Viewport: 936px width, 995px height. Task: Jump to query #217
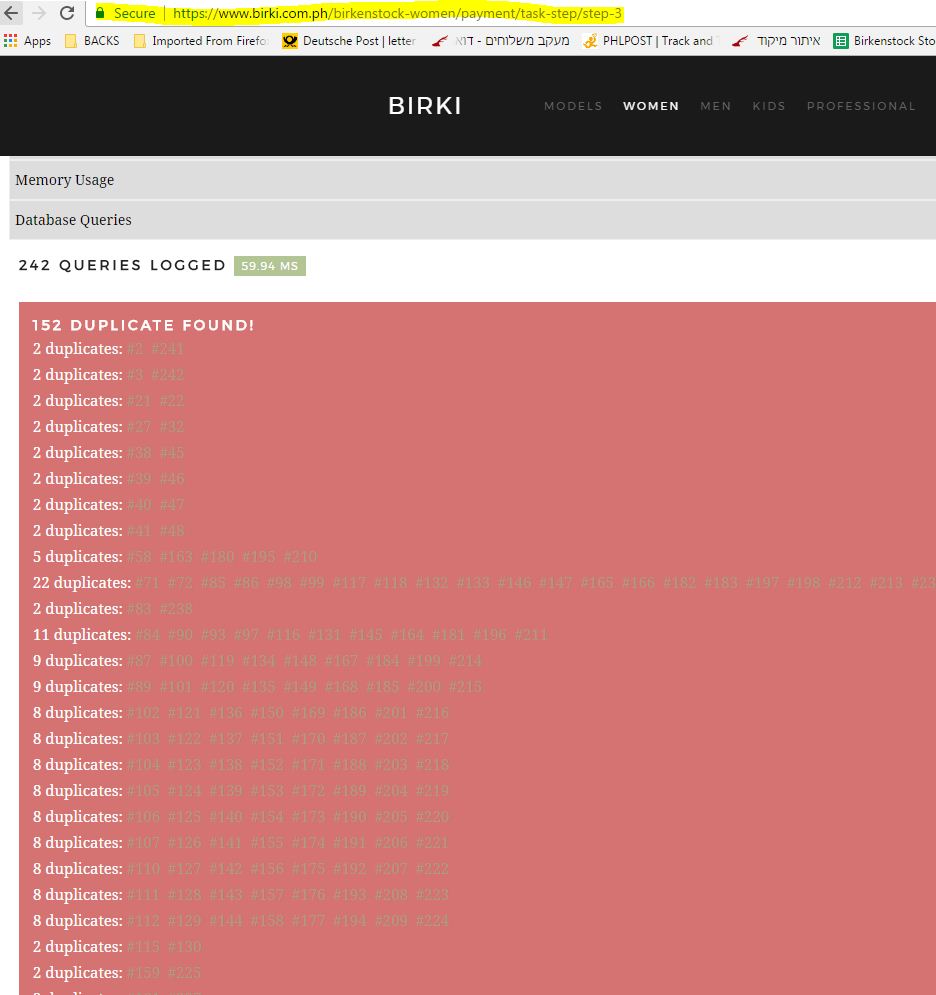point(432,739)
